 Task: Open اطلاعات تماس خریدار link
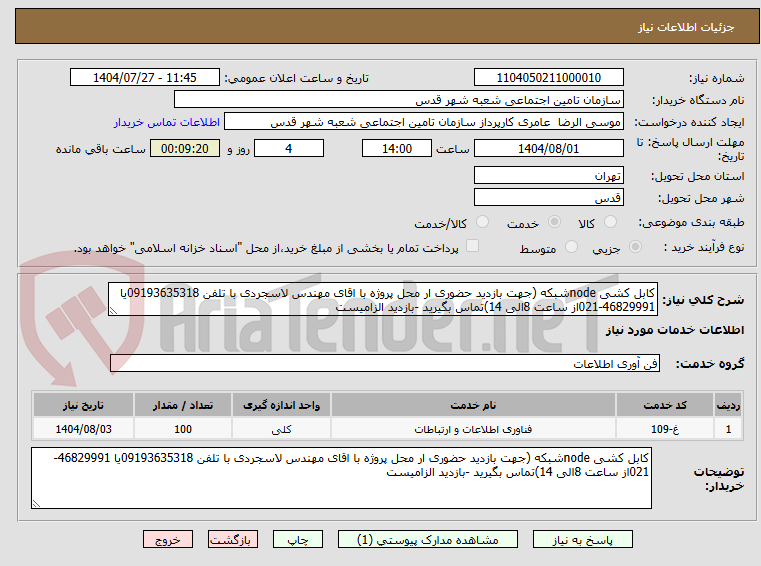(166, 122)
